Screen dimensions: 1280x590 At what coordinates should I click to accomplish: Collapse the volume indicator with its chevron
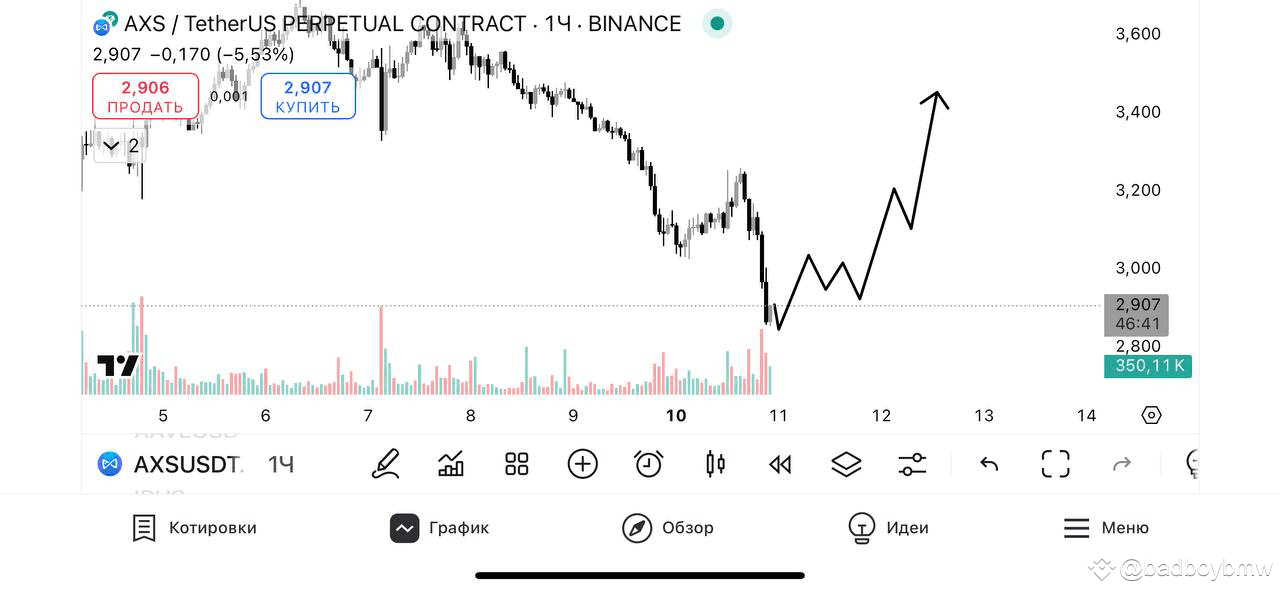110,145
